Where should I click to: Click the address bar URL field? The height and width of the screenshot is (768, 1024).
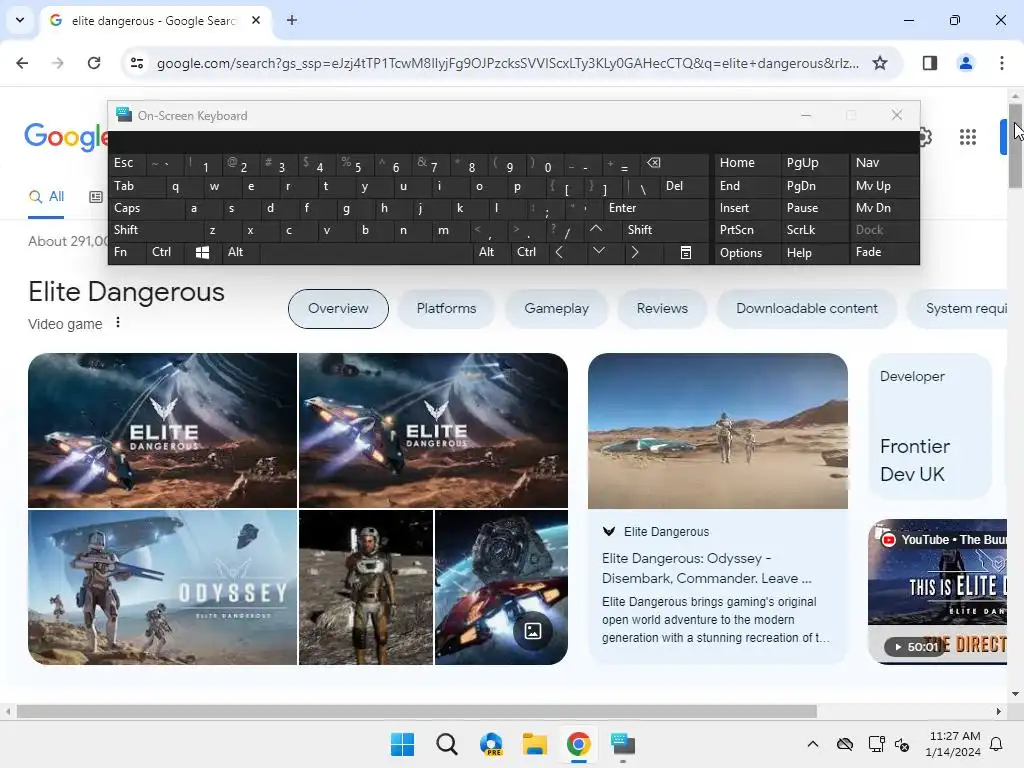coord(507,63)
